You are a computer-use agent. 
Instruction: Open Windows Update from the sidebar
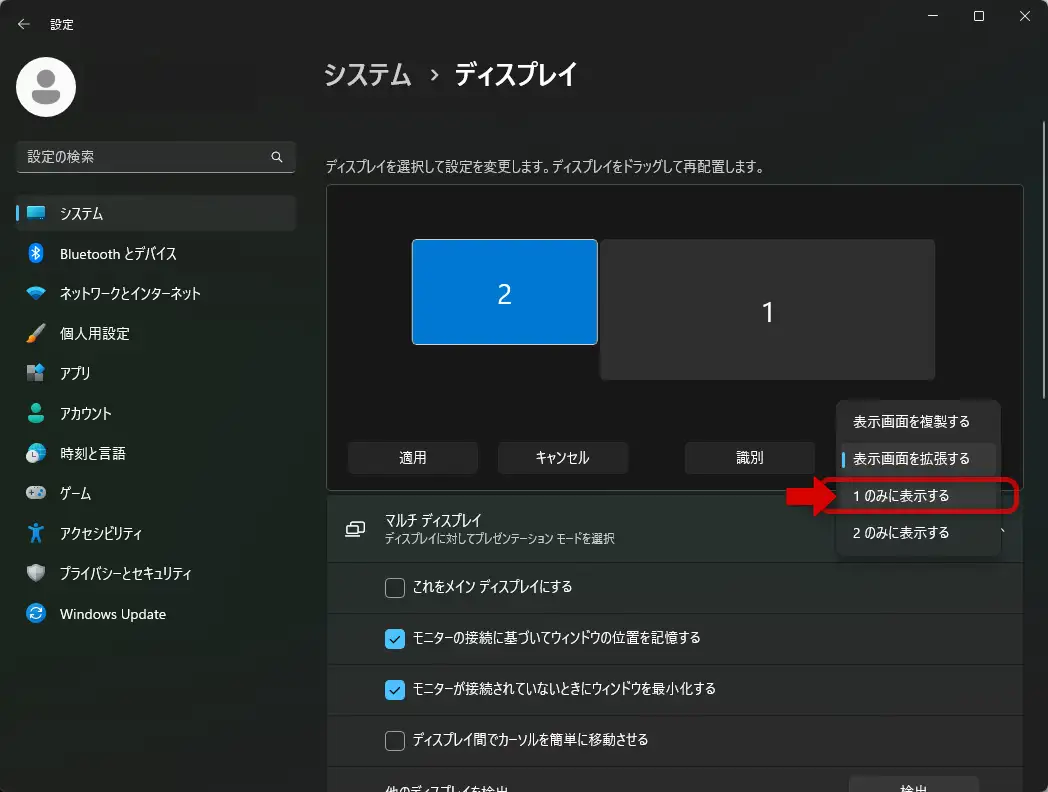112,614
